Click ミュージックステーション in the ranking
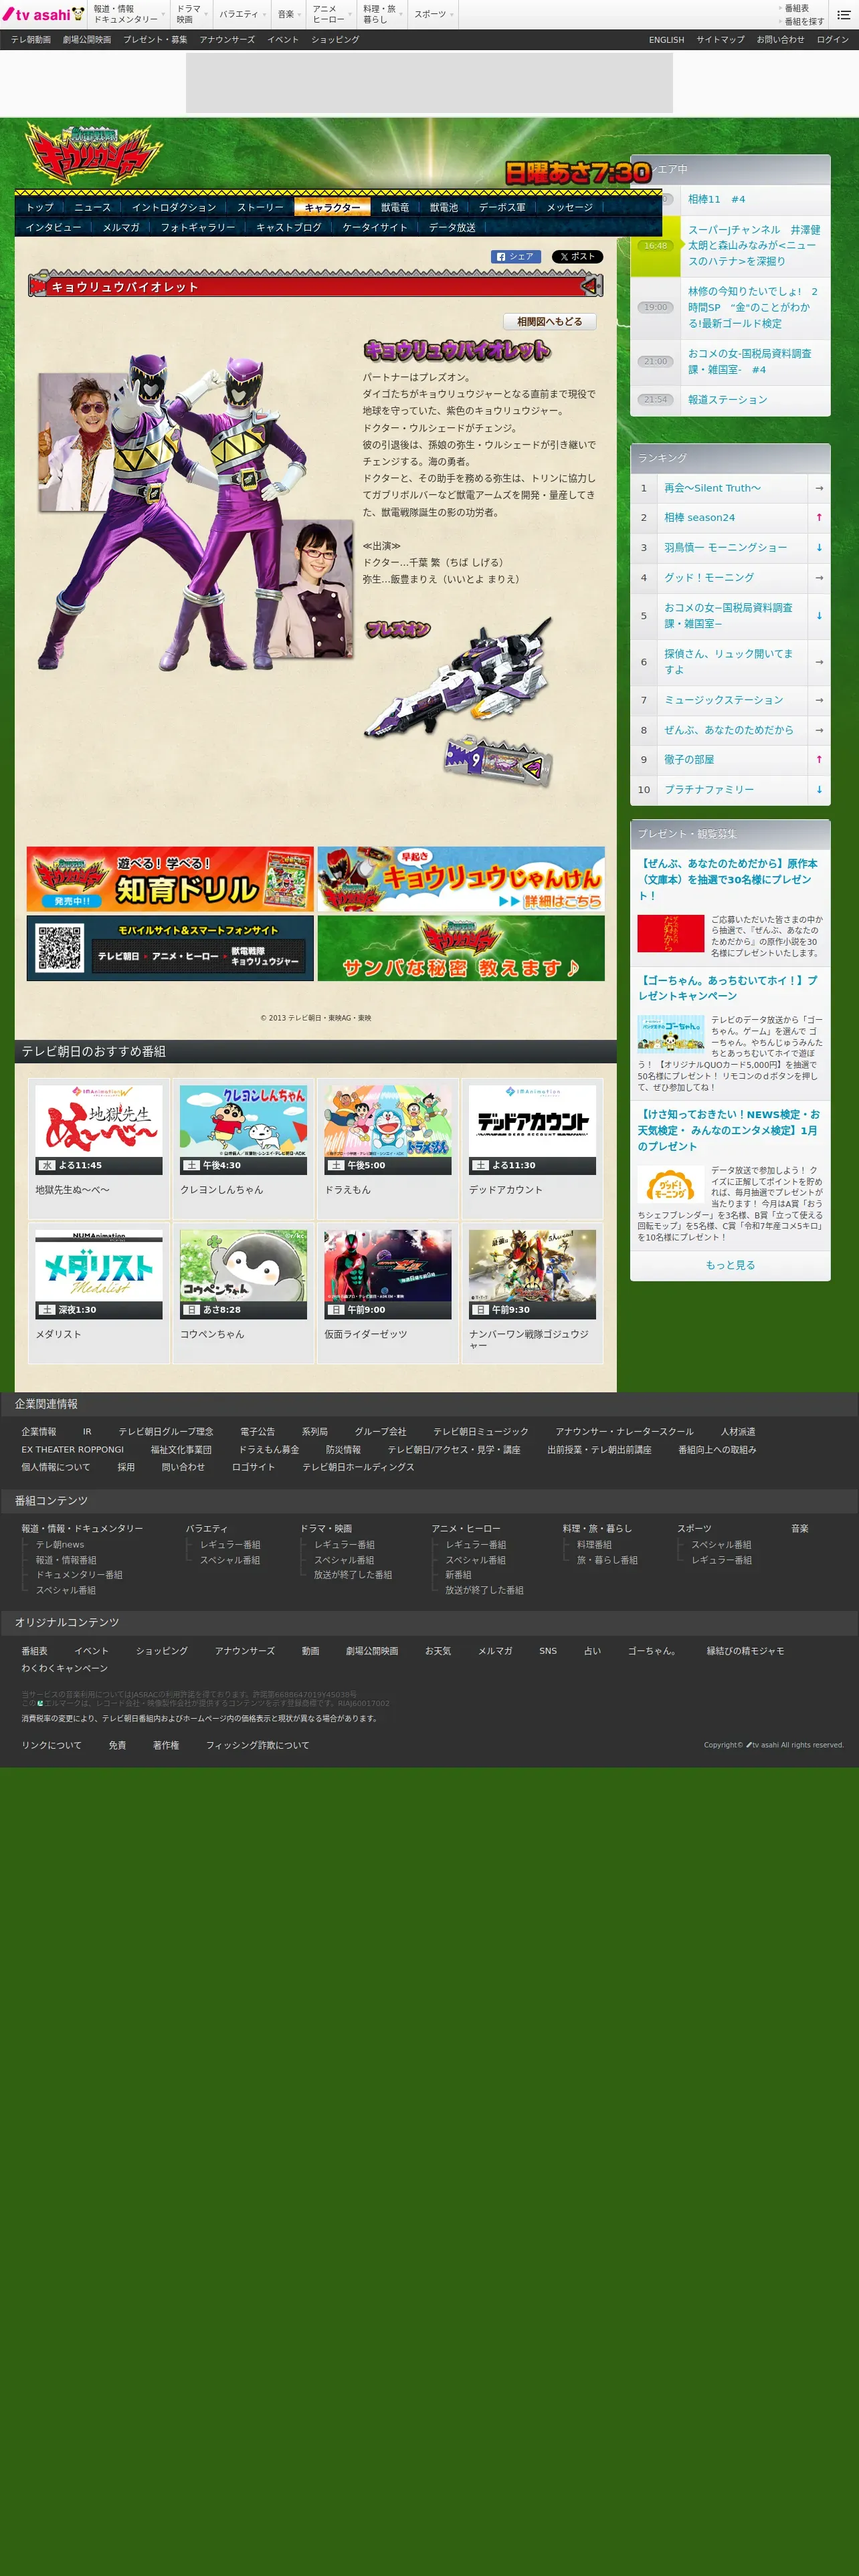Screen dimensions: 859x2576 (723, 700)
